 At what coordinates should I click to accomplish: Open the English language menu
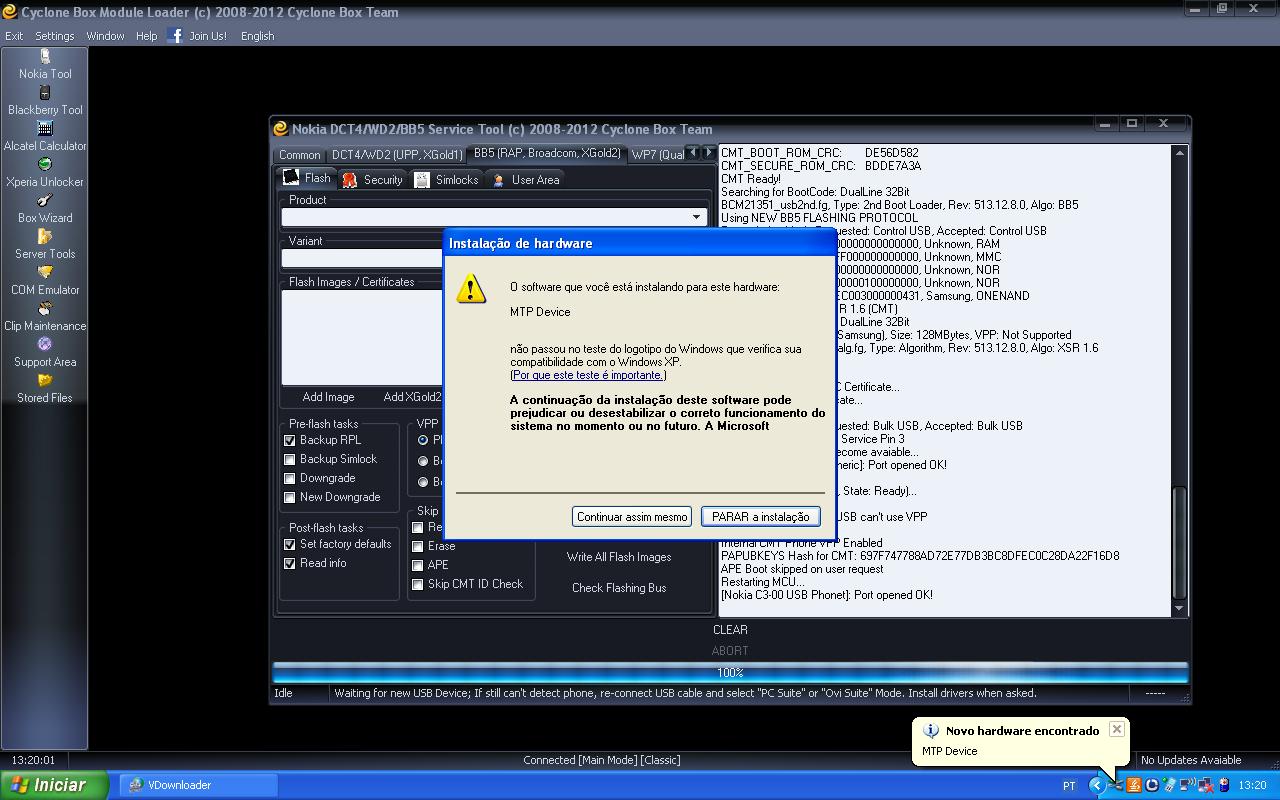coord(257,35)
